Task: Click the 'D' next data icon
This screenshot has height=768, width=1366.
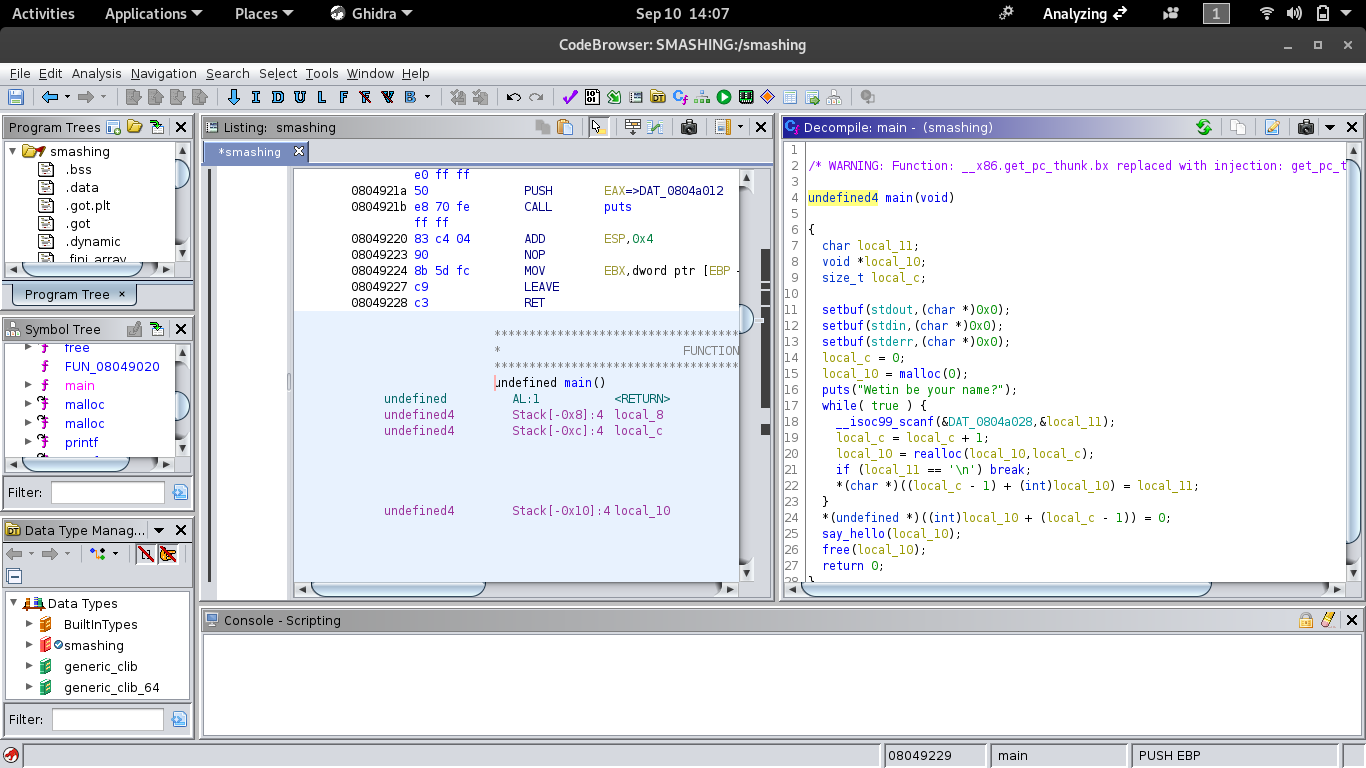Action: [x=277, y=97]
